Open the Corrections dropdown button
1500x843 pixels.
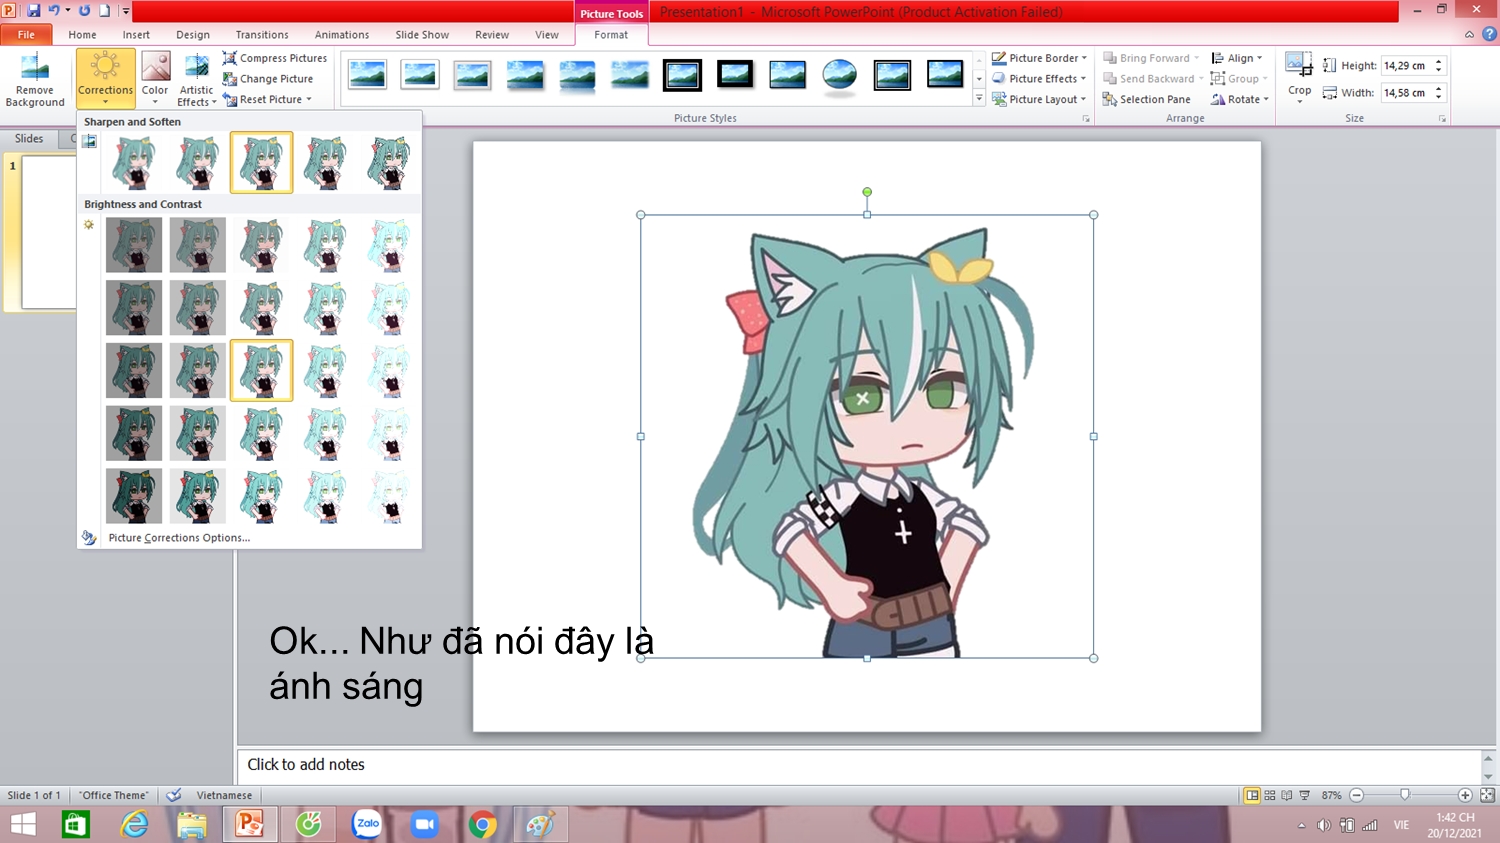[105, 79]
